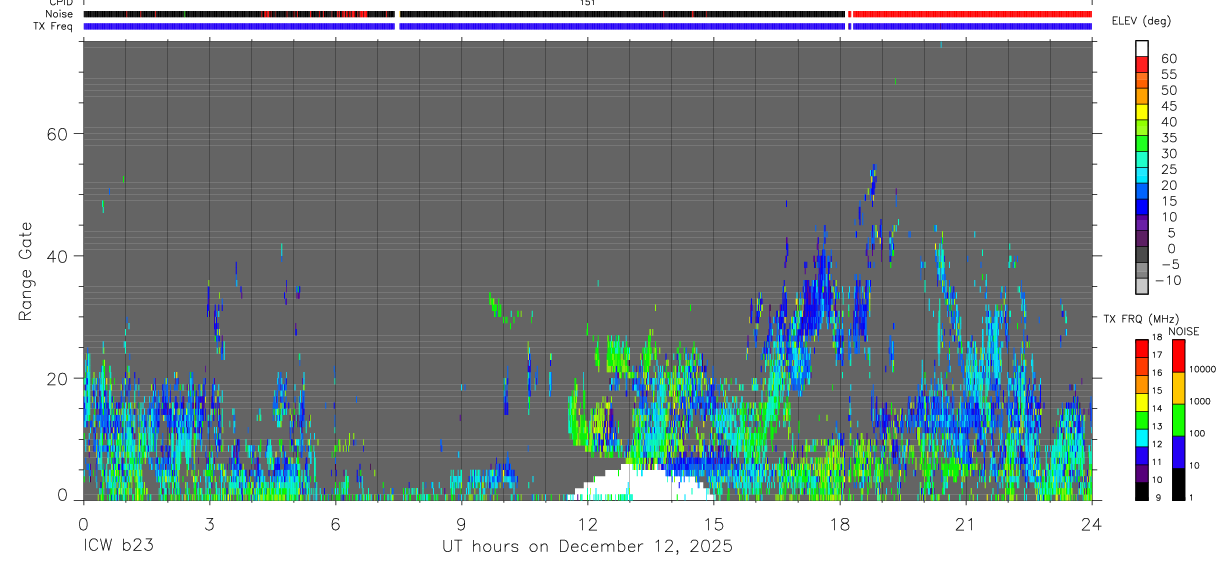Click the 'TX Freq' row label at top

tap(53, 26)
